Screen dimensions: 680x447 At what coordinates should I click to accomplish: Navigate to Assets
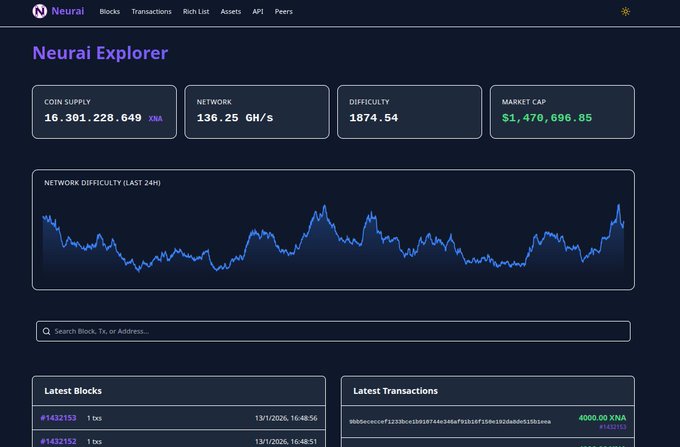pos(231,11)
